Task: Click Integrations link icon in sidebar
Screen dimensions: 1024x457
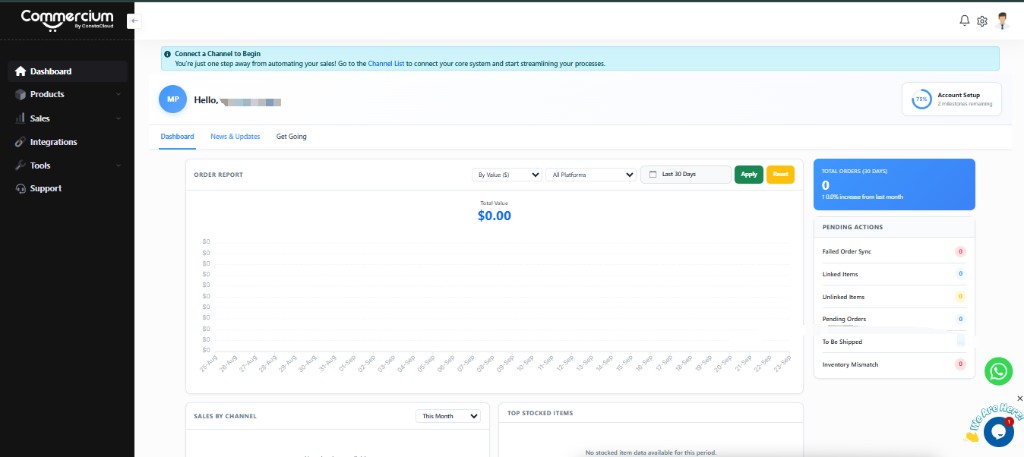Action: [x=20, y=142]
